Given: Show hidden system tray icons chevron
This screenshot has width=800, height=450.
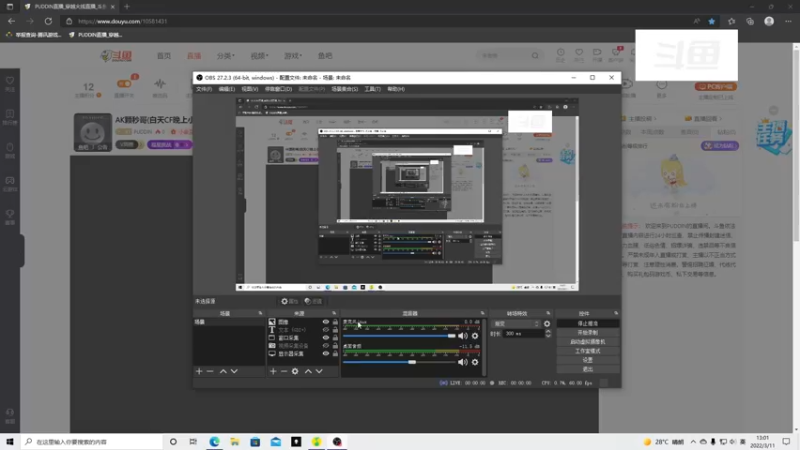Looking at the screenshot, I should [693, 442].
